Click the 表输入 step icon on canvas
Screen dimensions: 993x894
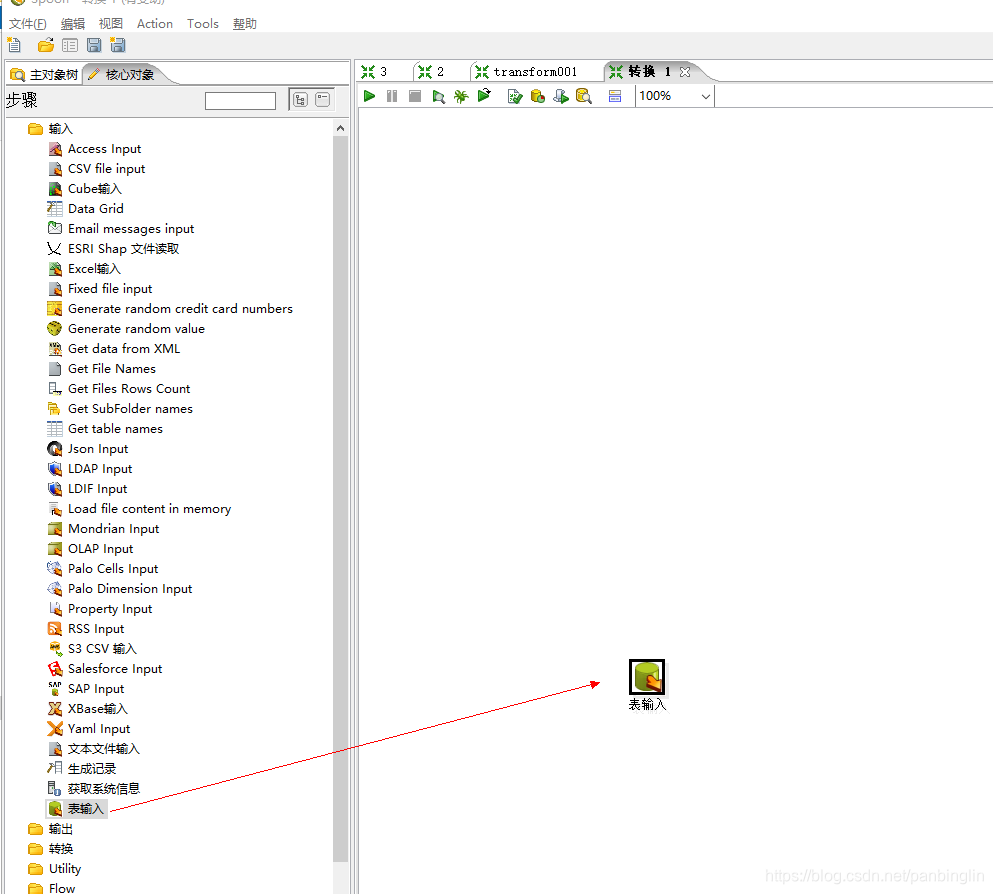pos(647,677)
